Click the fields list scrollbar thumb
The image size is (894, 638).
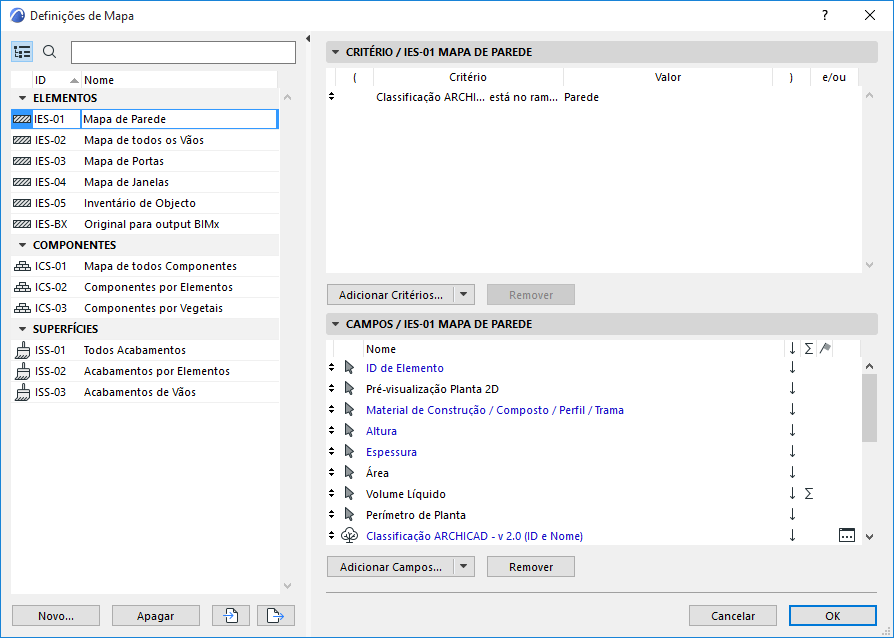869,408
